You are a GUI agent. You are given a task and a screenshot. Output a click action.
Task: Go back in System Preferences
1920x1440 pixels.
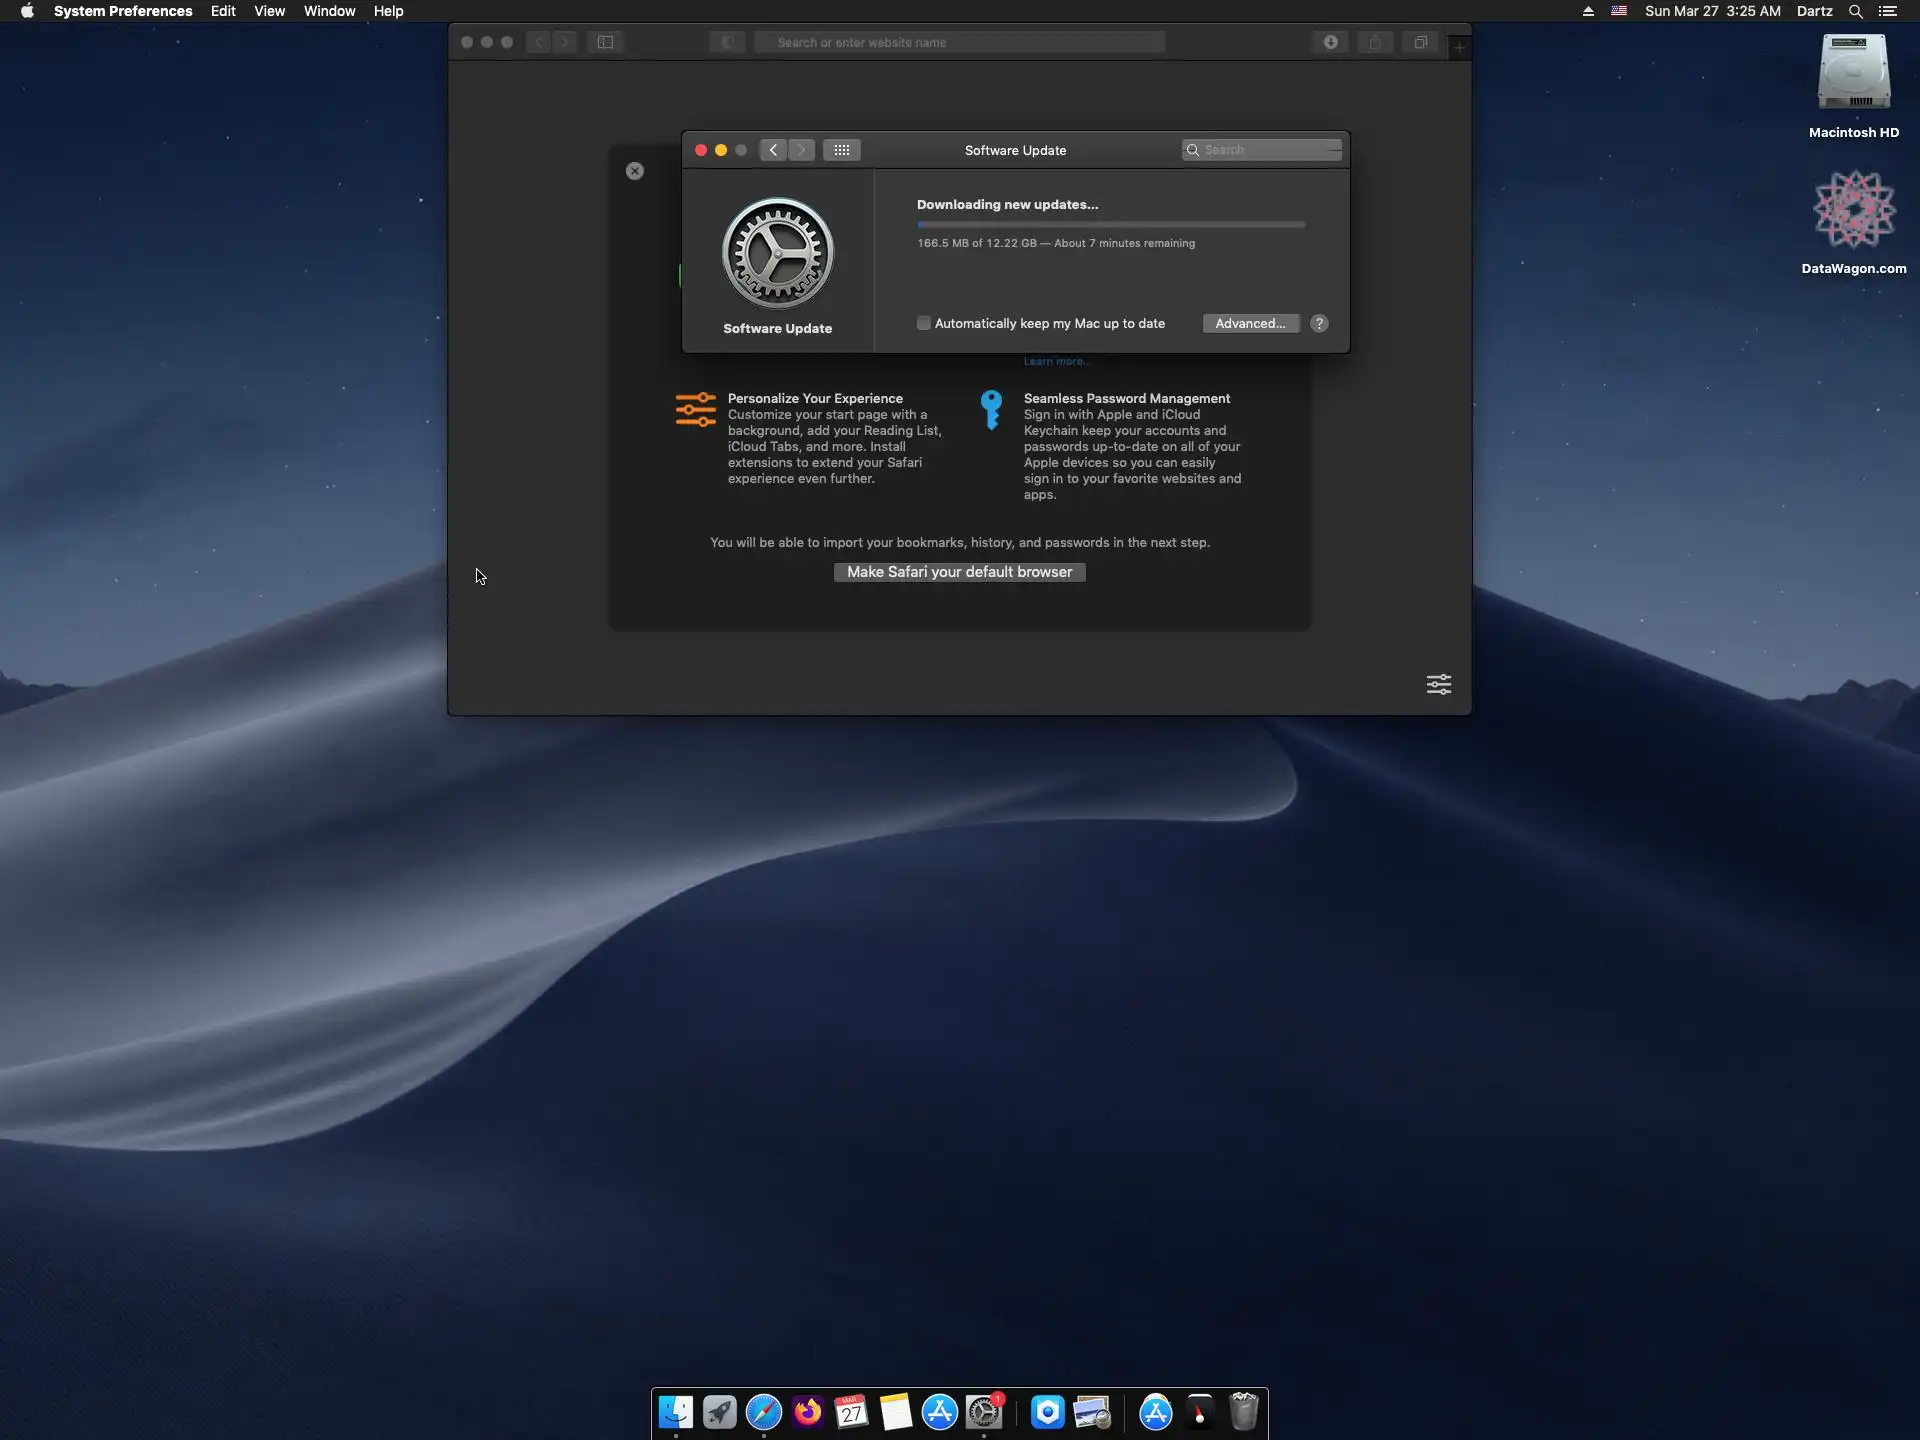(x=773, y=150)
